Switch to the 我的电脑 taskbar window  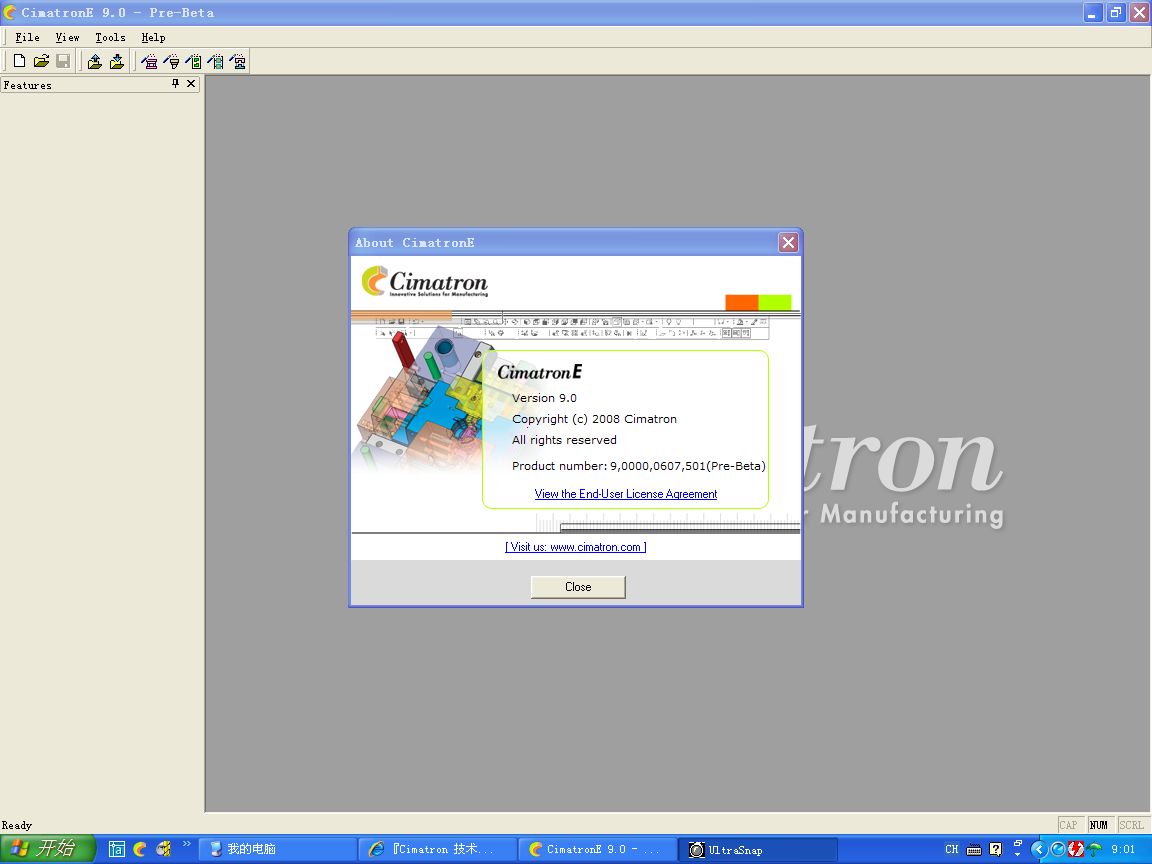(x=278, y=849)
